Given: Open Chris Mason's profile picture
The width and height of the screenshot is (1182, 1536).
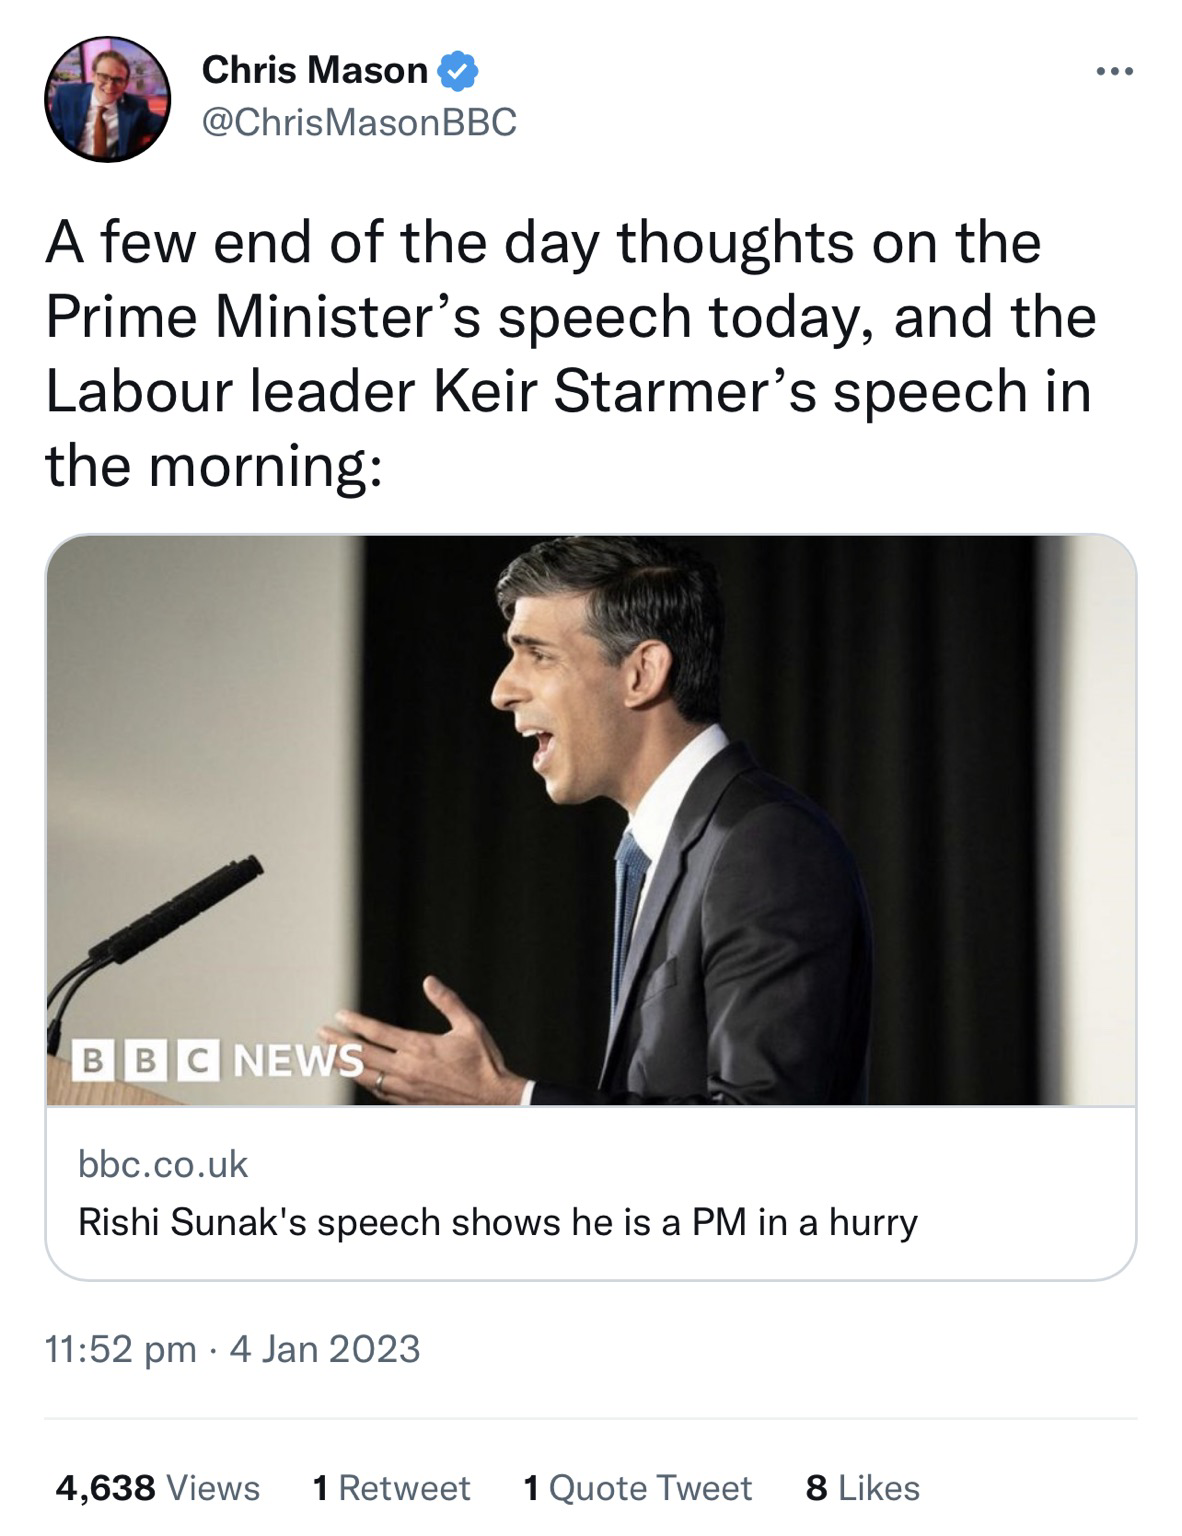Looking at the screenshot, I should coord(107,99).
